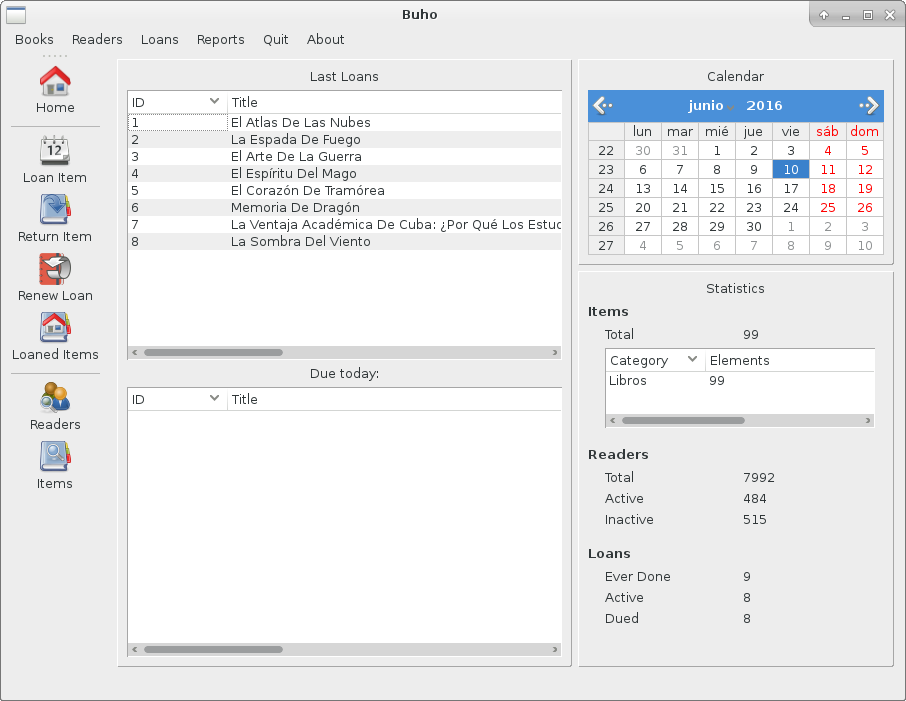Open the Readers sidebar icon

click(55, 398)
